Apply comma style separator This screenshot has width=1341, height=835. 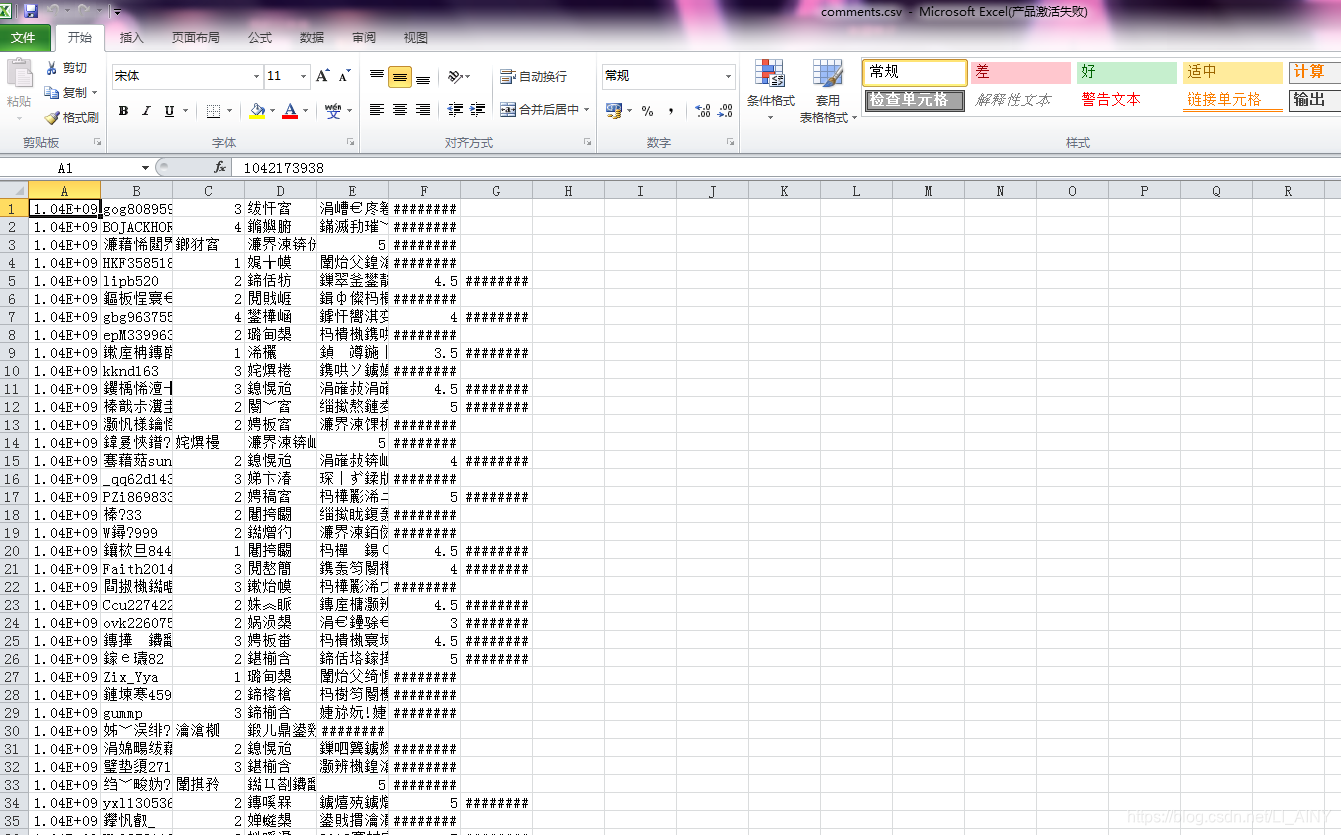pyautogui.click(x=670, y=110)
